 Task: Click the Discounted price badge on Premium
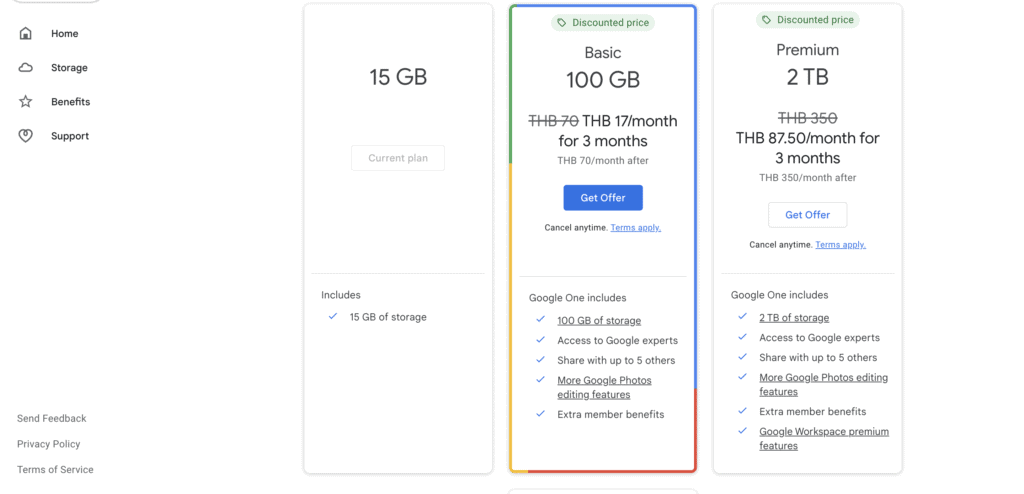(808, 20)
